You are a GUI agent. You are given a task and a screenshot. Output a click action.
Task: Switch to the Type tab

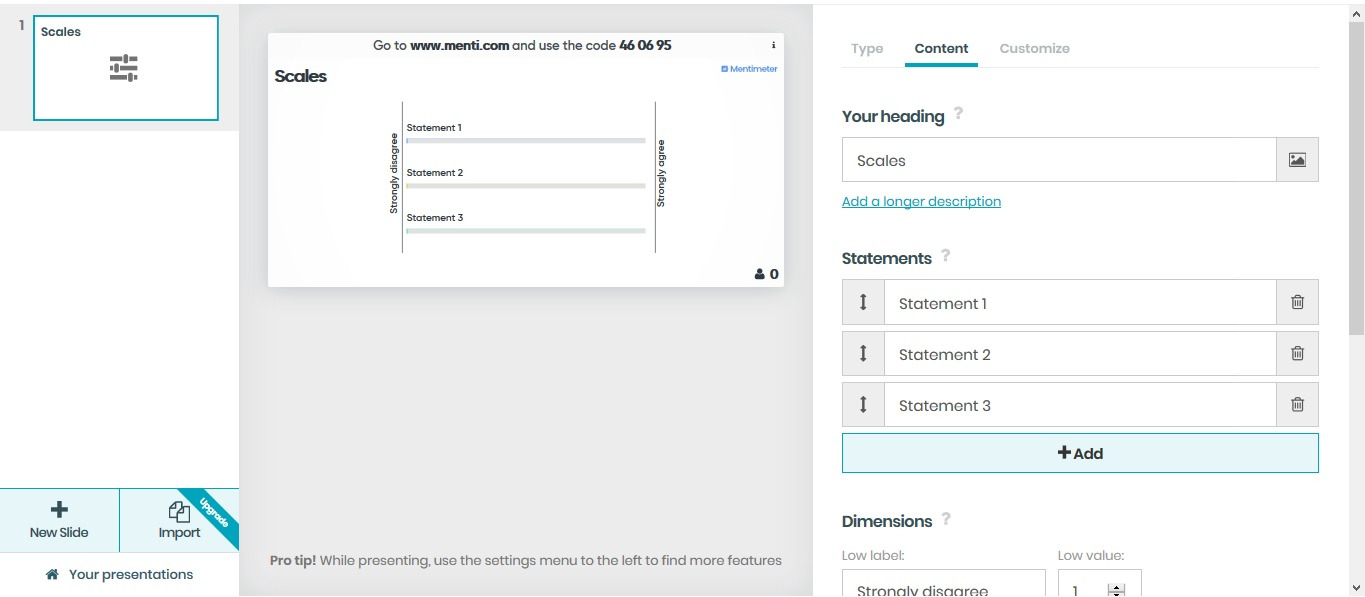pos(867,48)
